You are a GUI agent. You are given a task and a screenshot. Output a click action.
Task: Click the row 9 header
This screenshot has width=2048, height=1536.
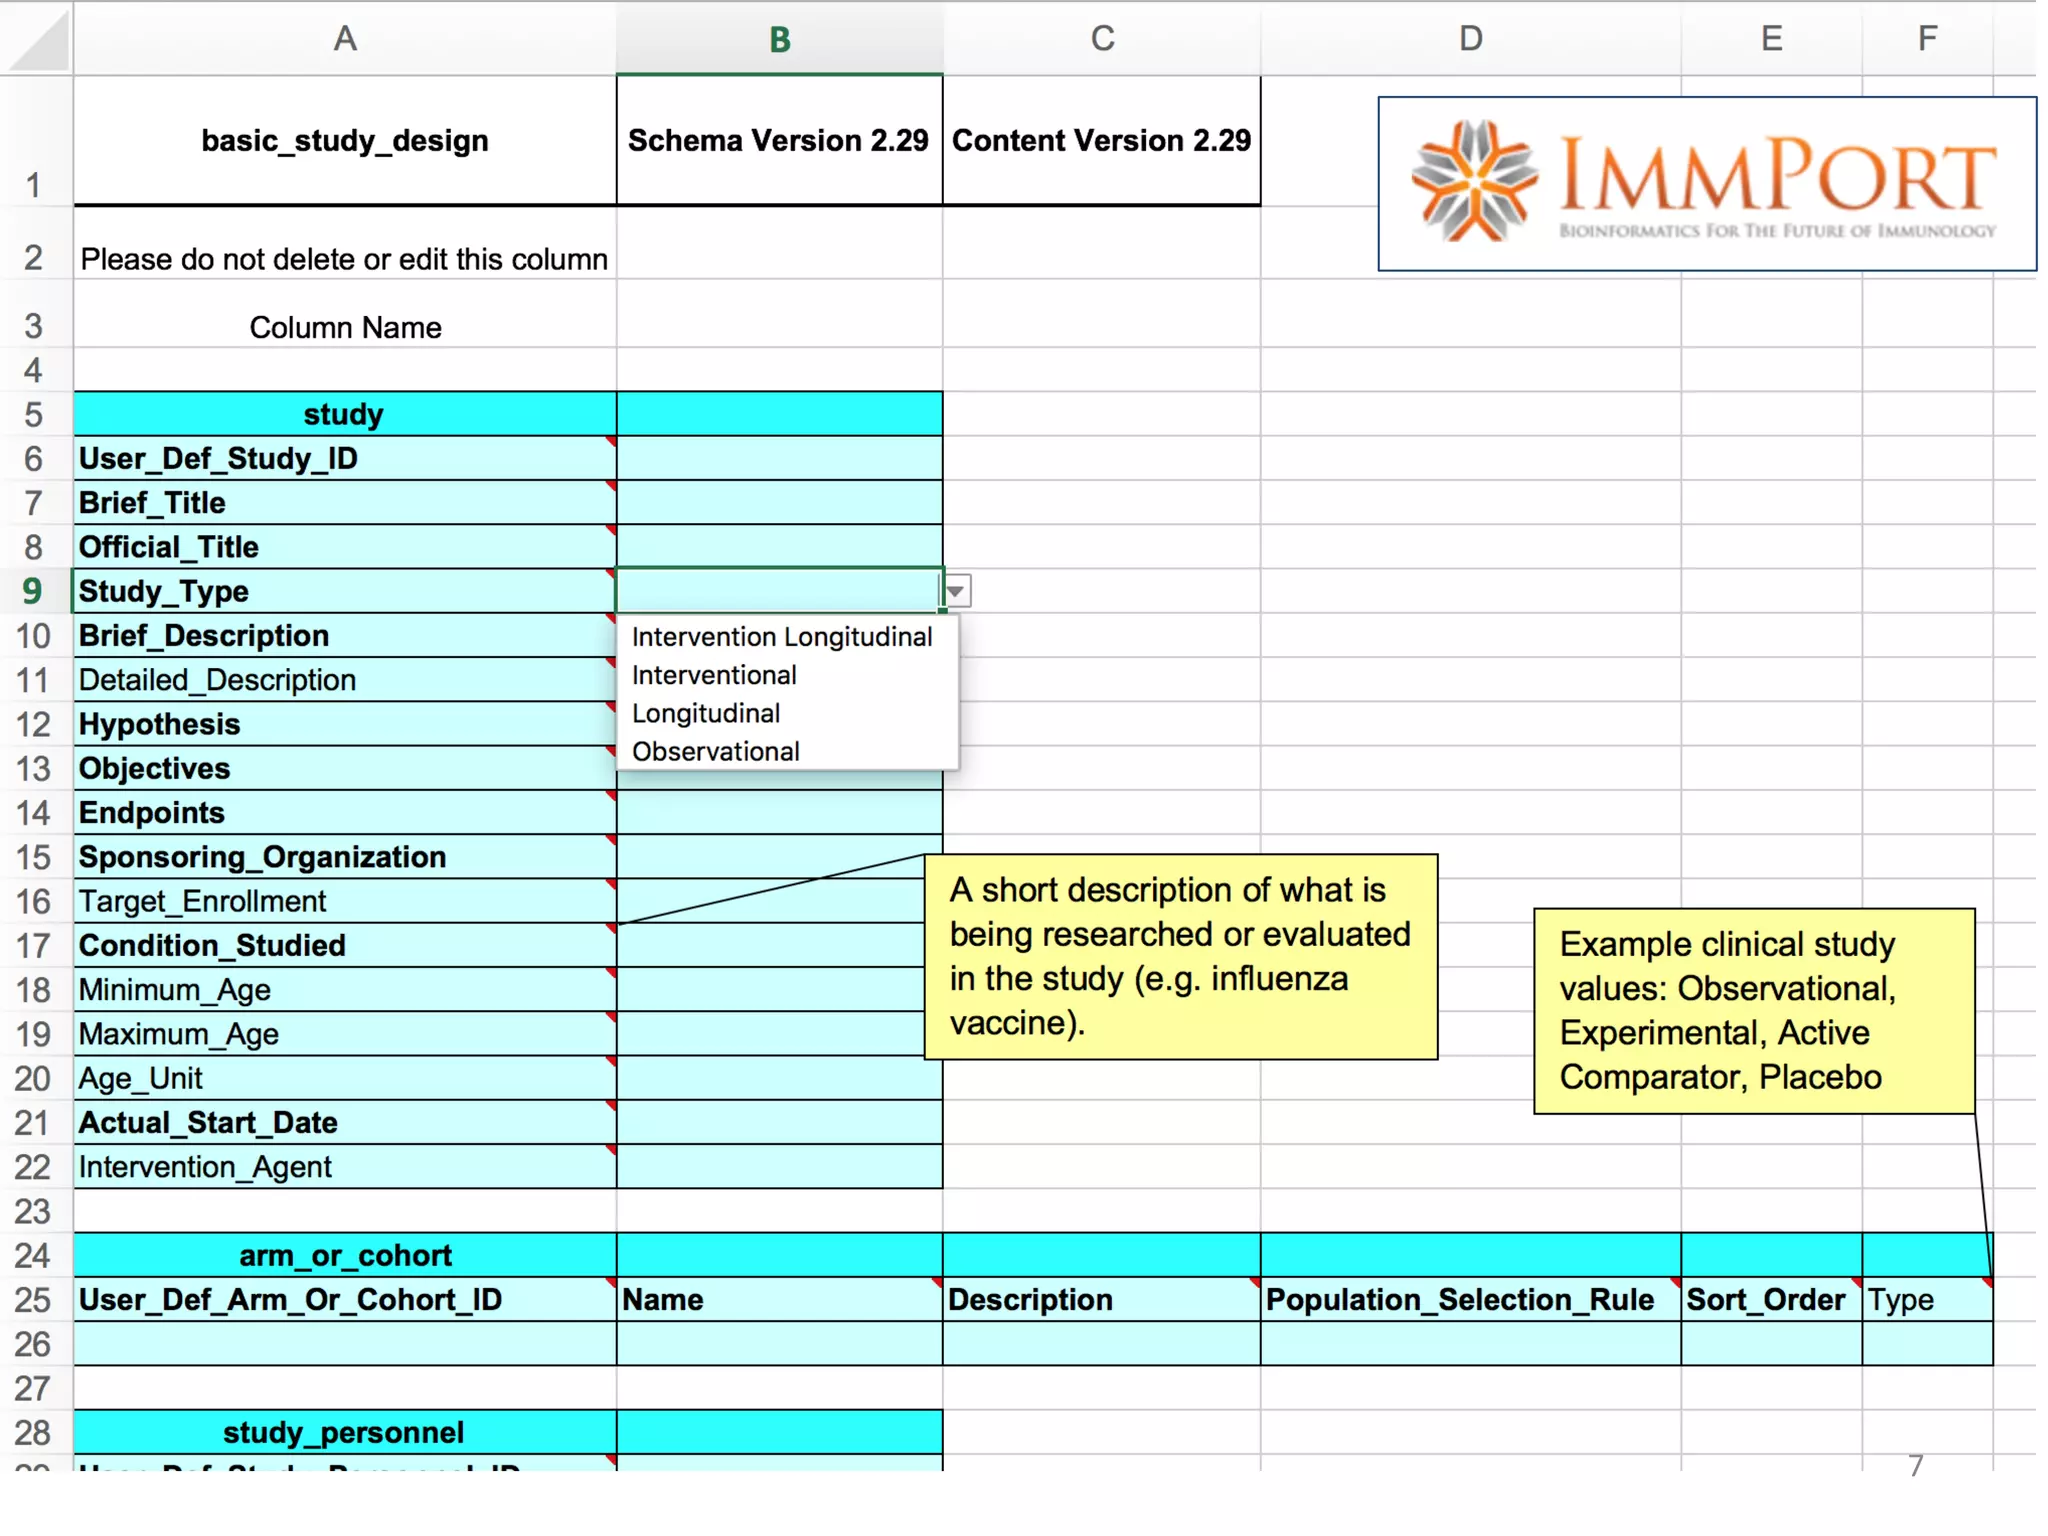33,591
